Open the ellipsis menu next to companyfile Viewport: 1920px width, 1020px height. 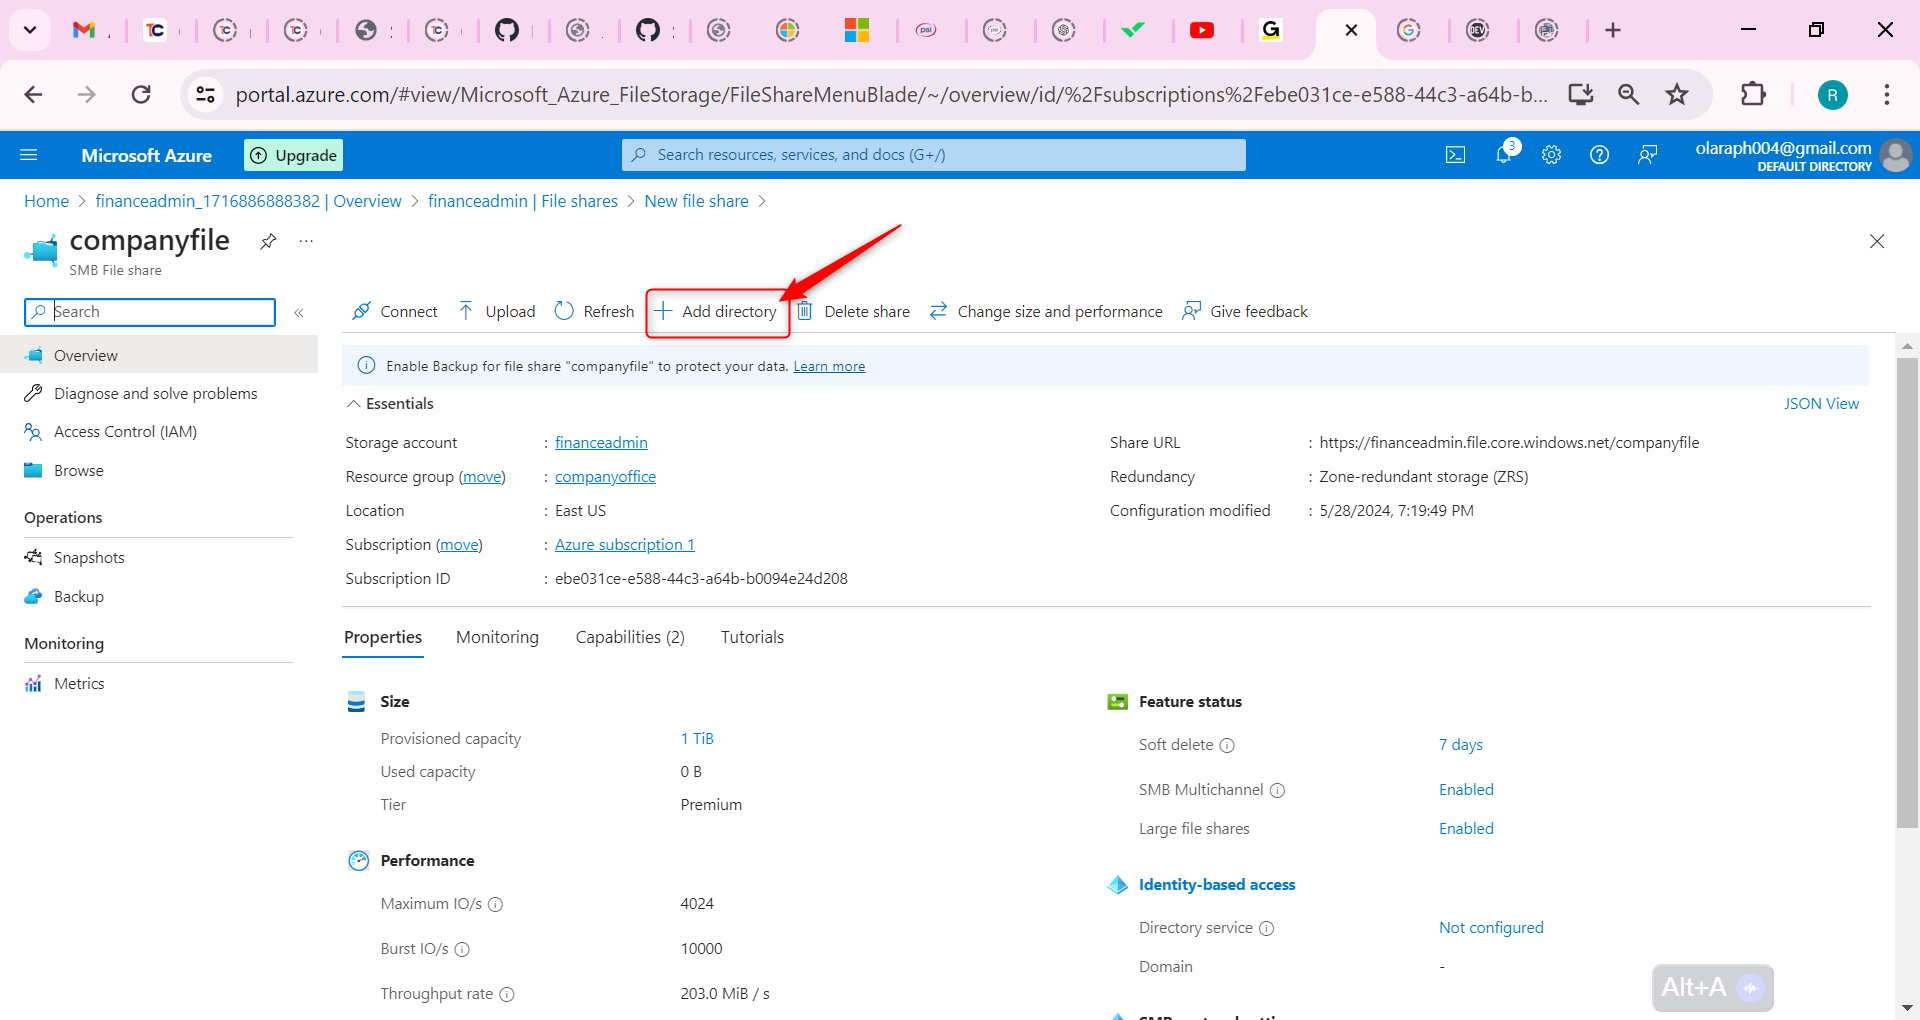(x=306, y=241)
